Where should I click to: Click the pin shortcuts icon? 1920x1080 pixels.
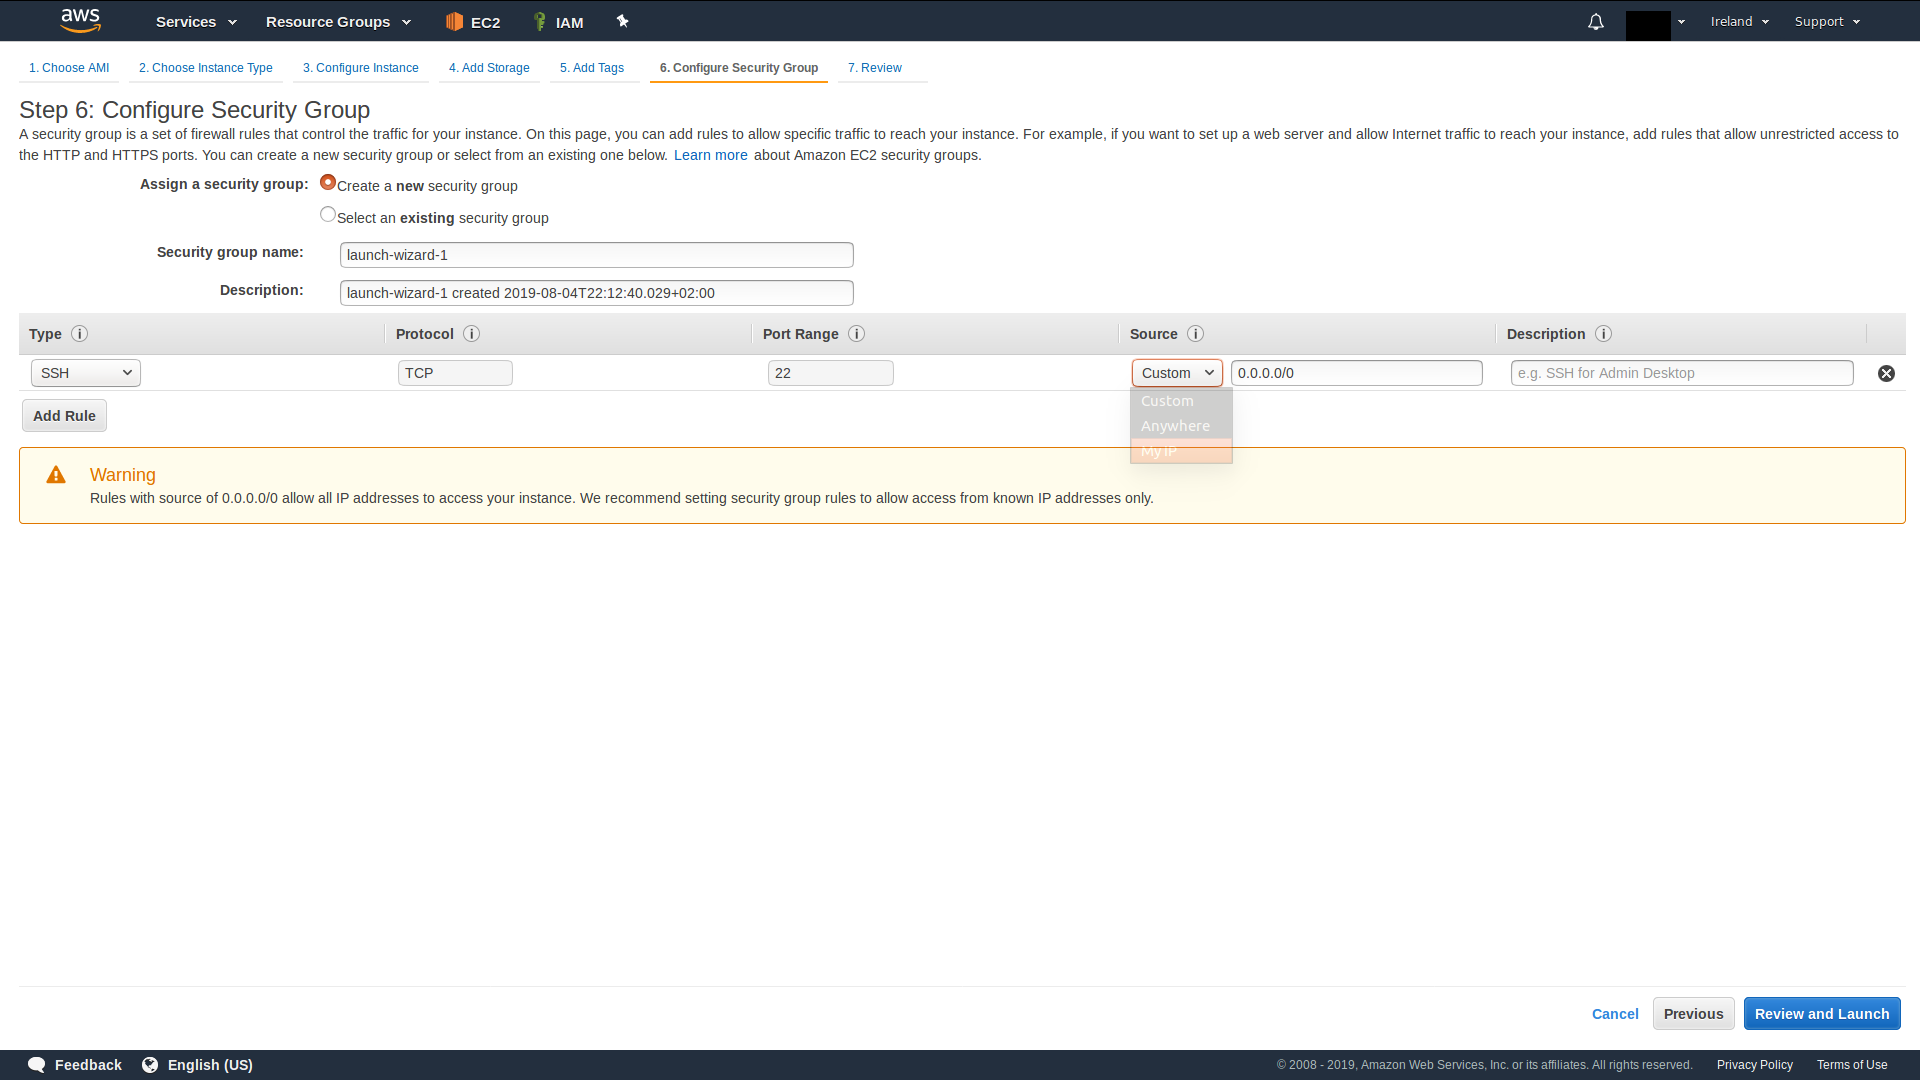[x=622, y=21]
